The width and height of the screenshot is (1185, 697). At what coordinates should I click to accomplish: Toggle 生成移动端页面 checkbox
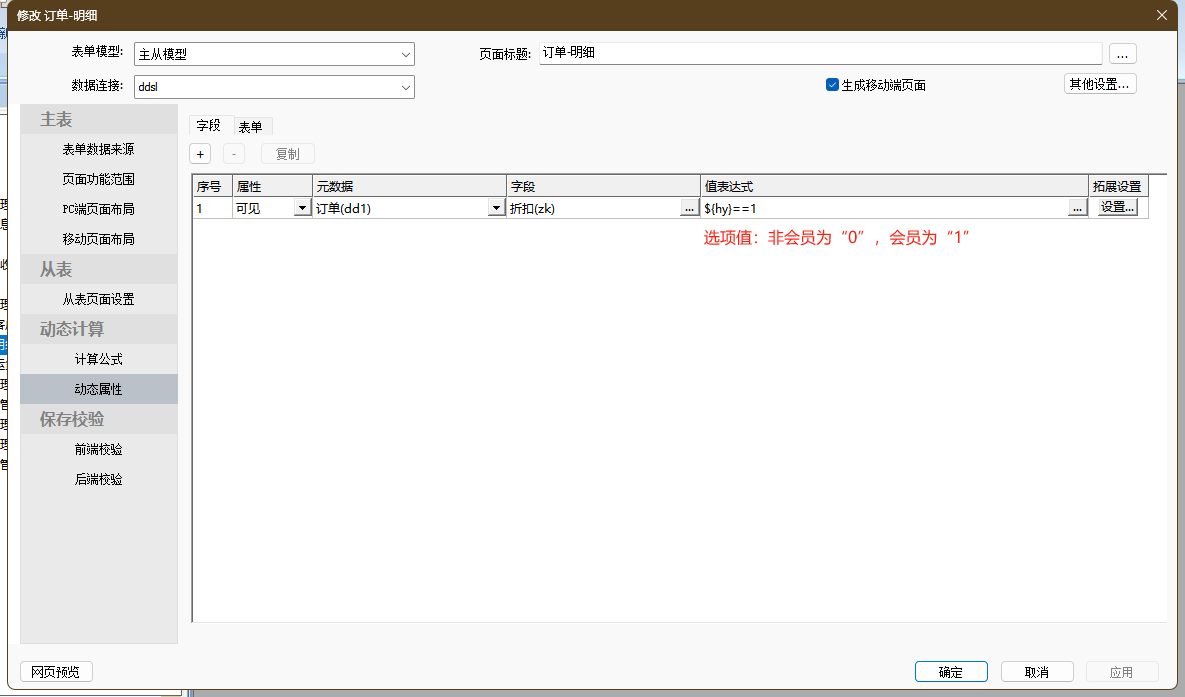[832, 85]
